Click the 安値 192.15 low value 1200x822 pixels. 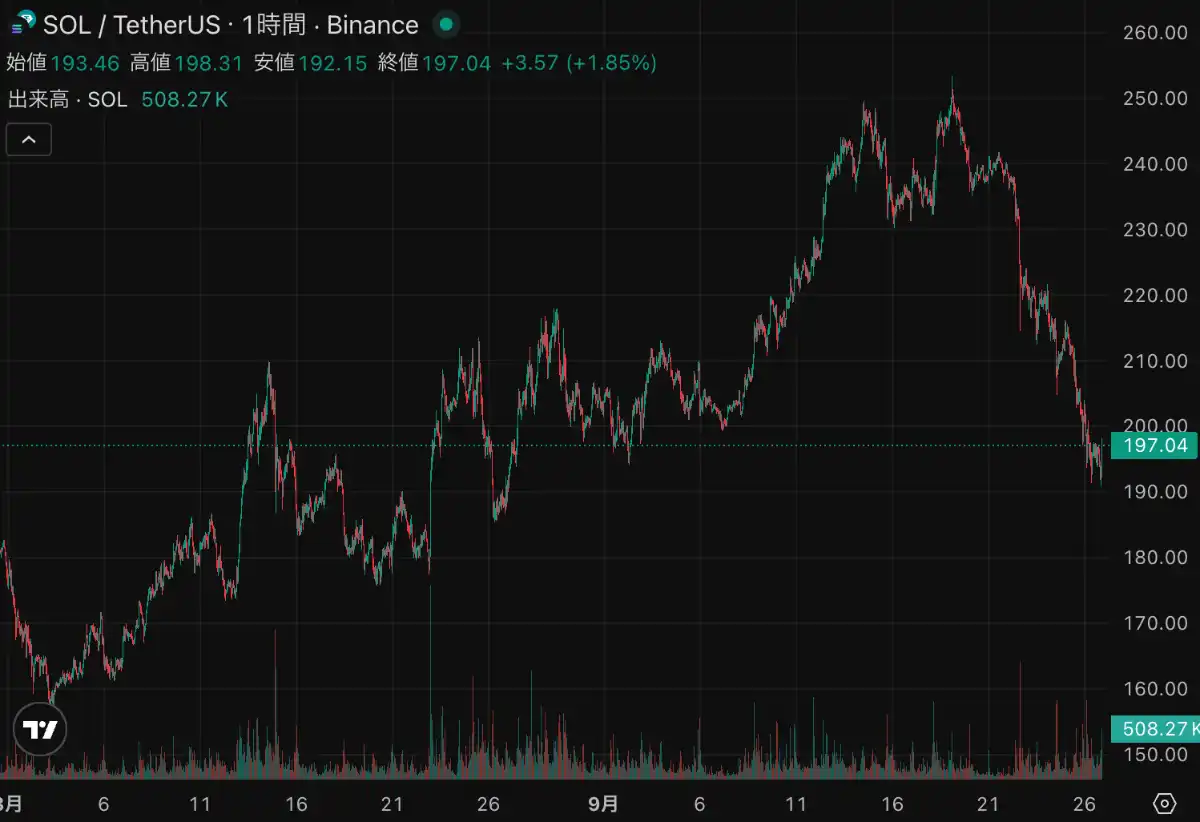click(x=311, y=63)
